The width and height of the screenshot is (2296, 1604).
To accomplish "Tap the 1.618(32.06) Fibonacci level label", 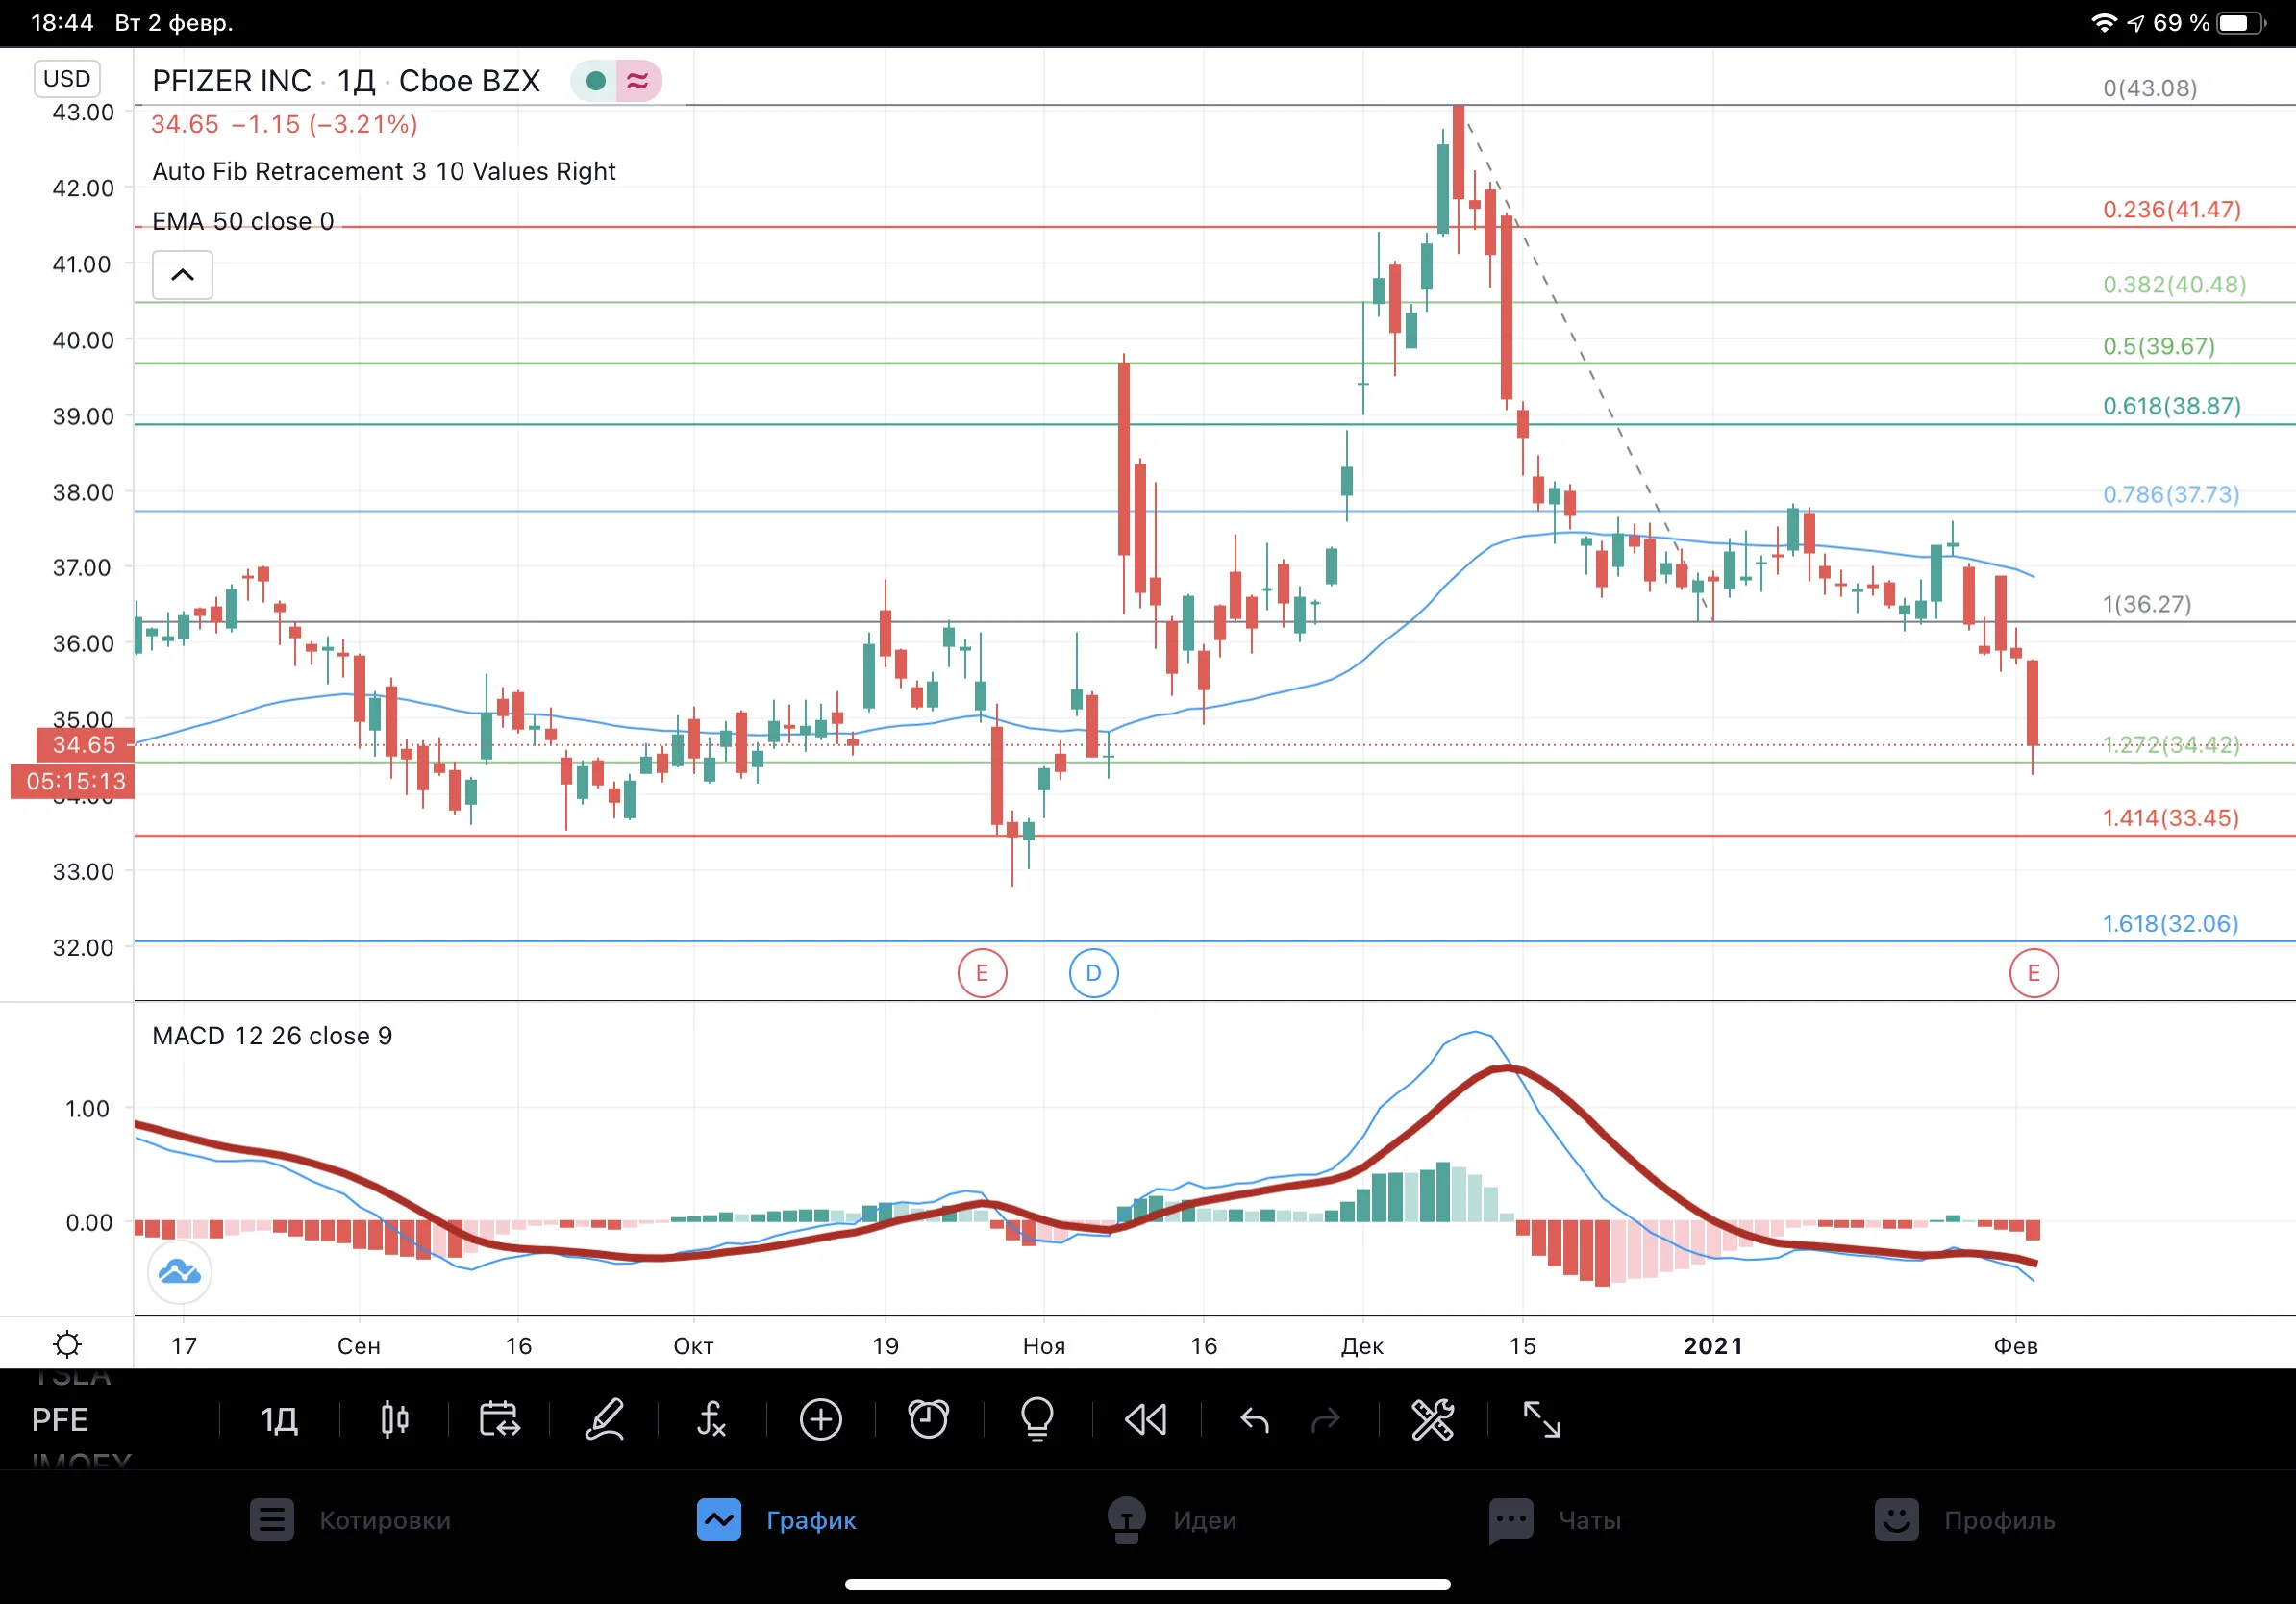I will tap(2170, 923).
